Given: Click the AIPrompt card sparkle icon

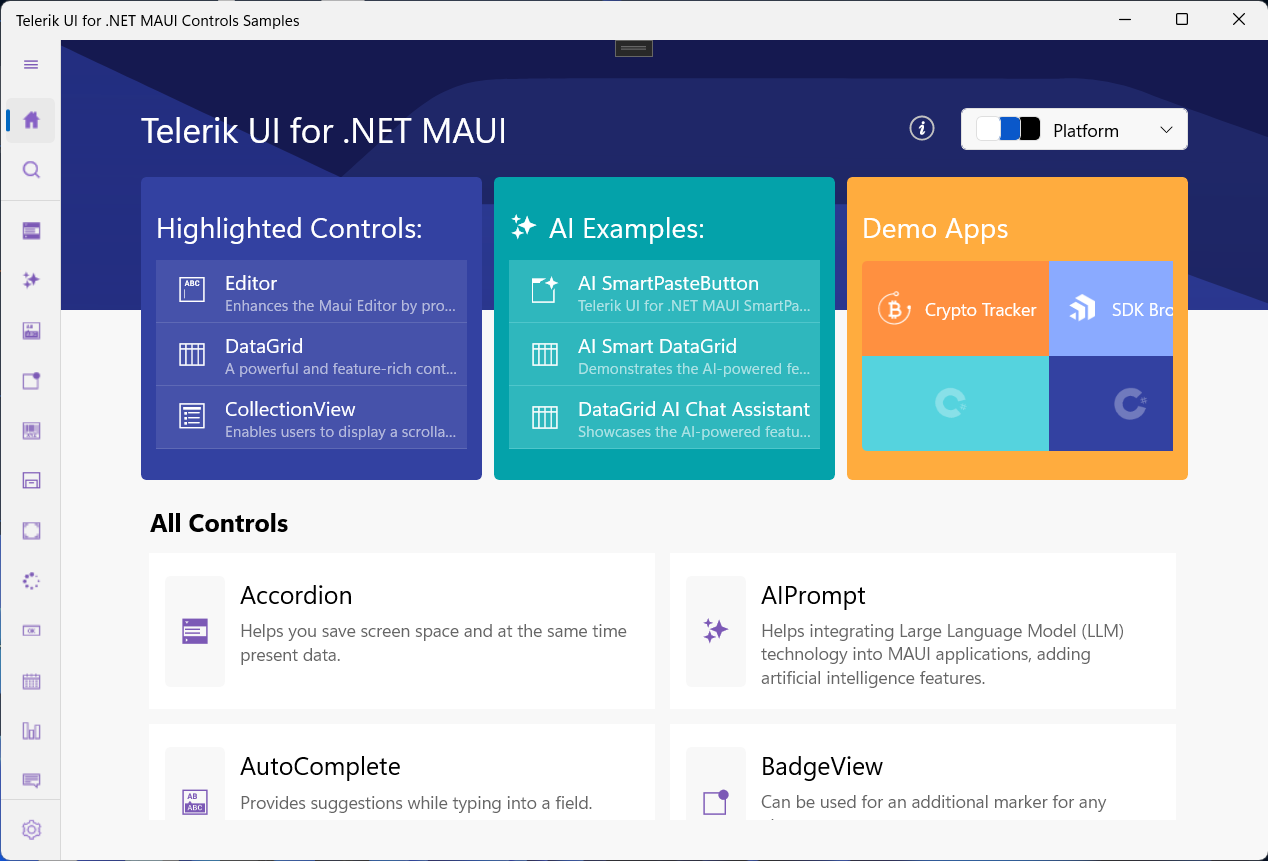Looking at the screenshot, I should pyautogui.click(x=715, y=631).
